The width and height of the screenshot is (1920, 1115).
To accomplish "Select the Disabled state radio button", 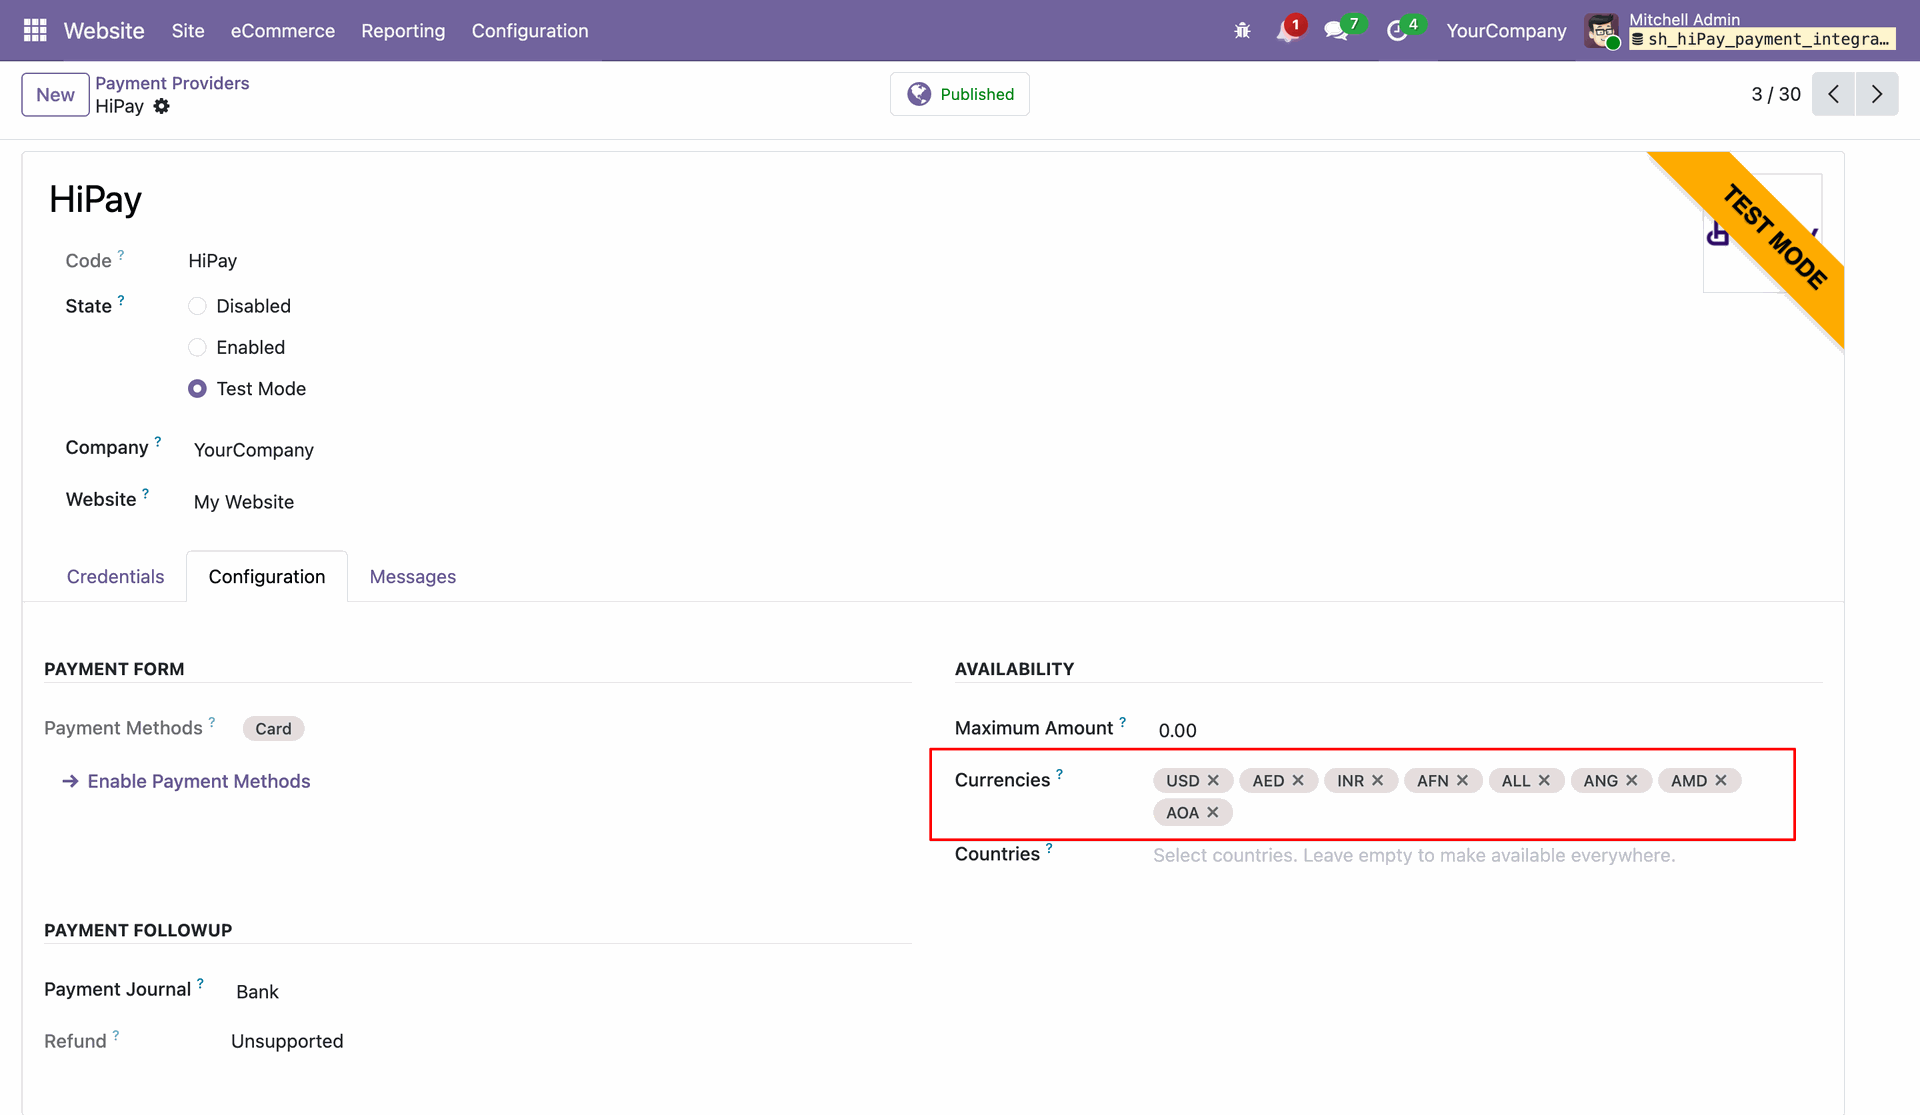I will [197, 306].
